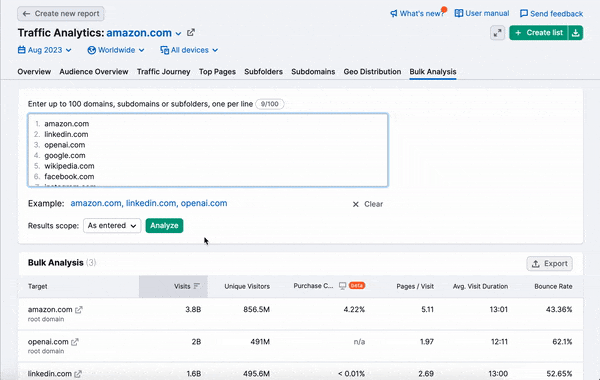600x380 pixels.
Task: Click the 3.8B visits value for amazon.com
Action: (193, 310)
